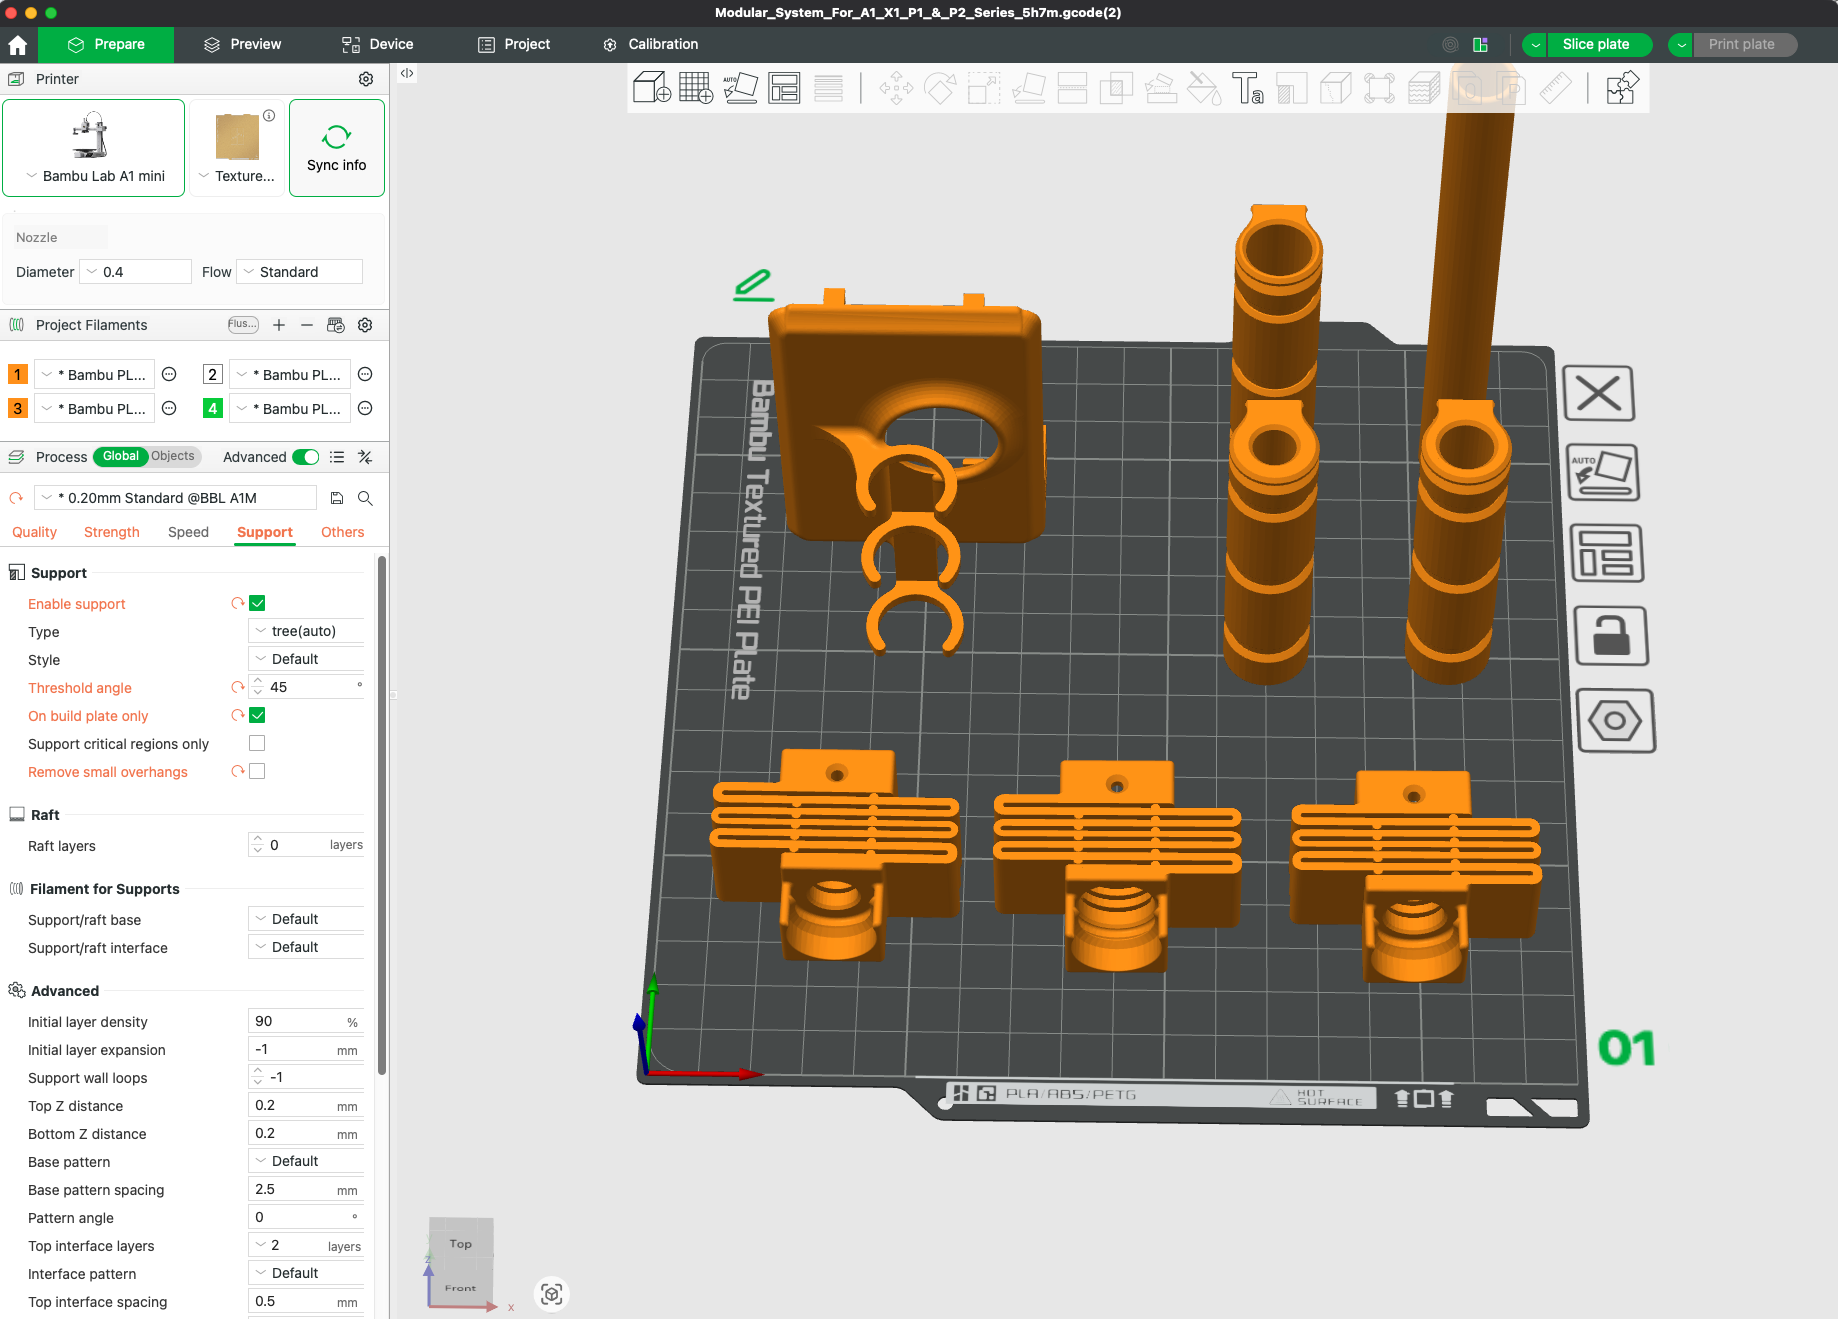Click plate Arrange side icon

[x=1608, y=553]
